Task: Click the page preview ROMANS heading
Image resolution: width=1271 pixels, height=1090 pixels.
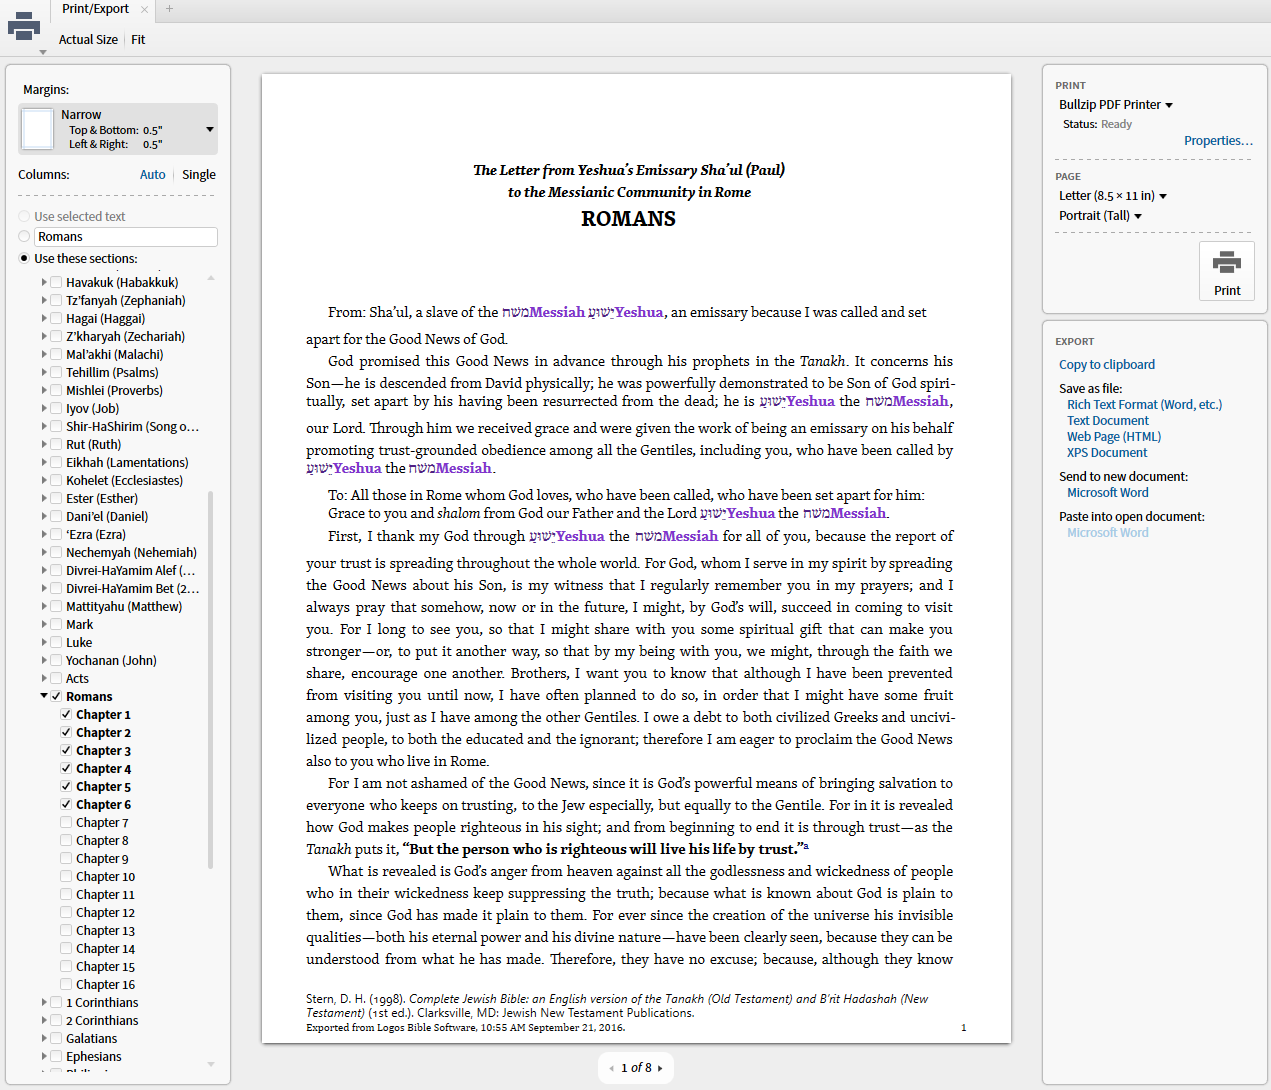Action: (628, 219)
